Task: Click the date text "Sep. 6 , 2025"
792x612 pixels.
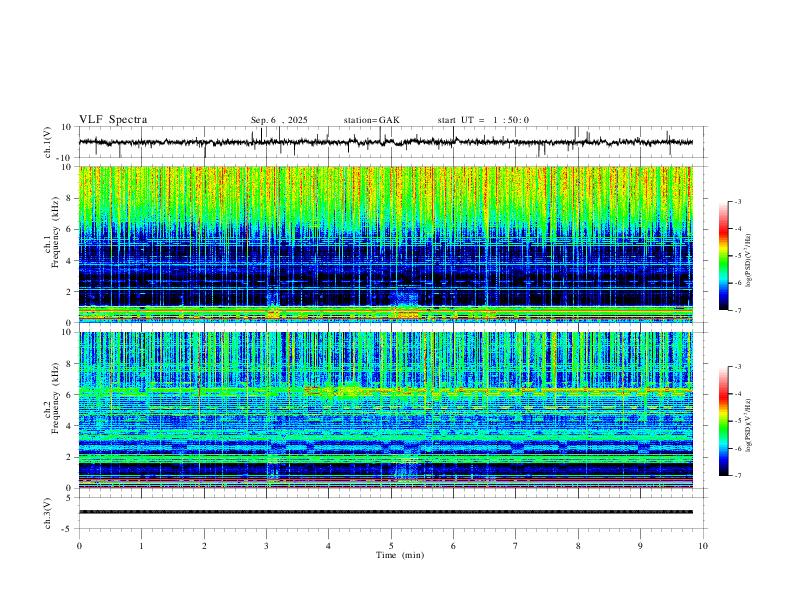Action: [279, 120]
